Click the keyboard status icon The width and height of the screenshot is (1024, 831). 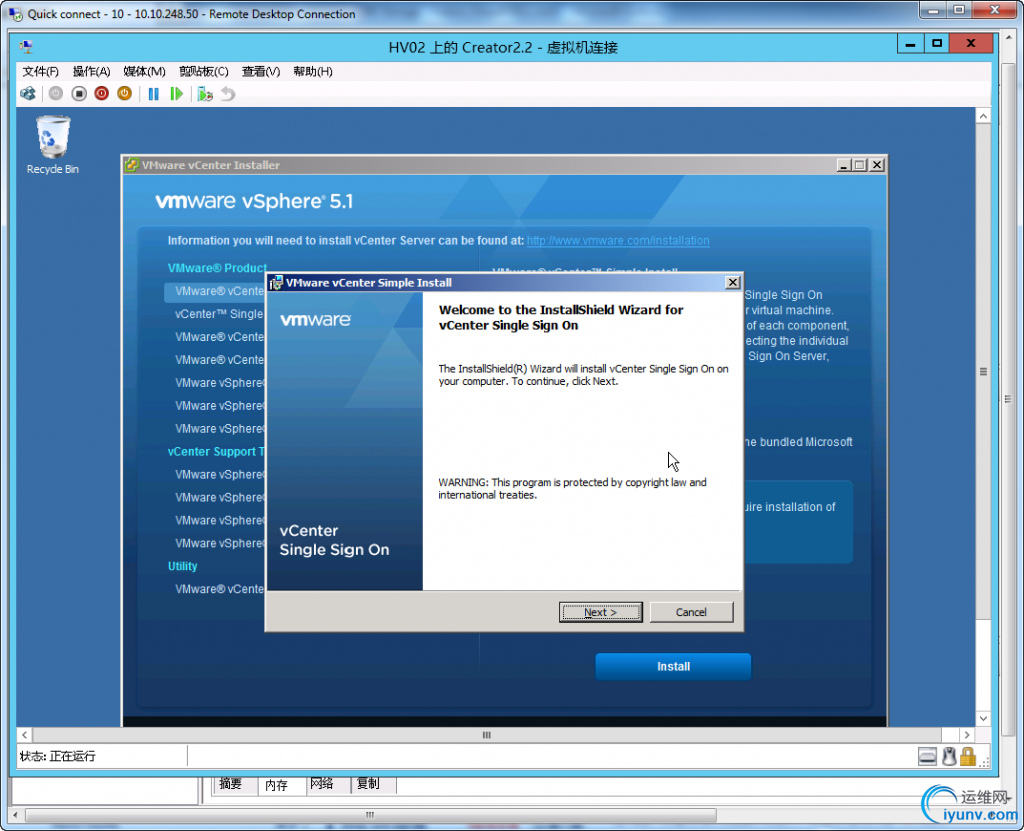click(x=927, y=756)
